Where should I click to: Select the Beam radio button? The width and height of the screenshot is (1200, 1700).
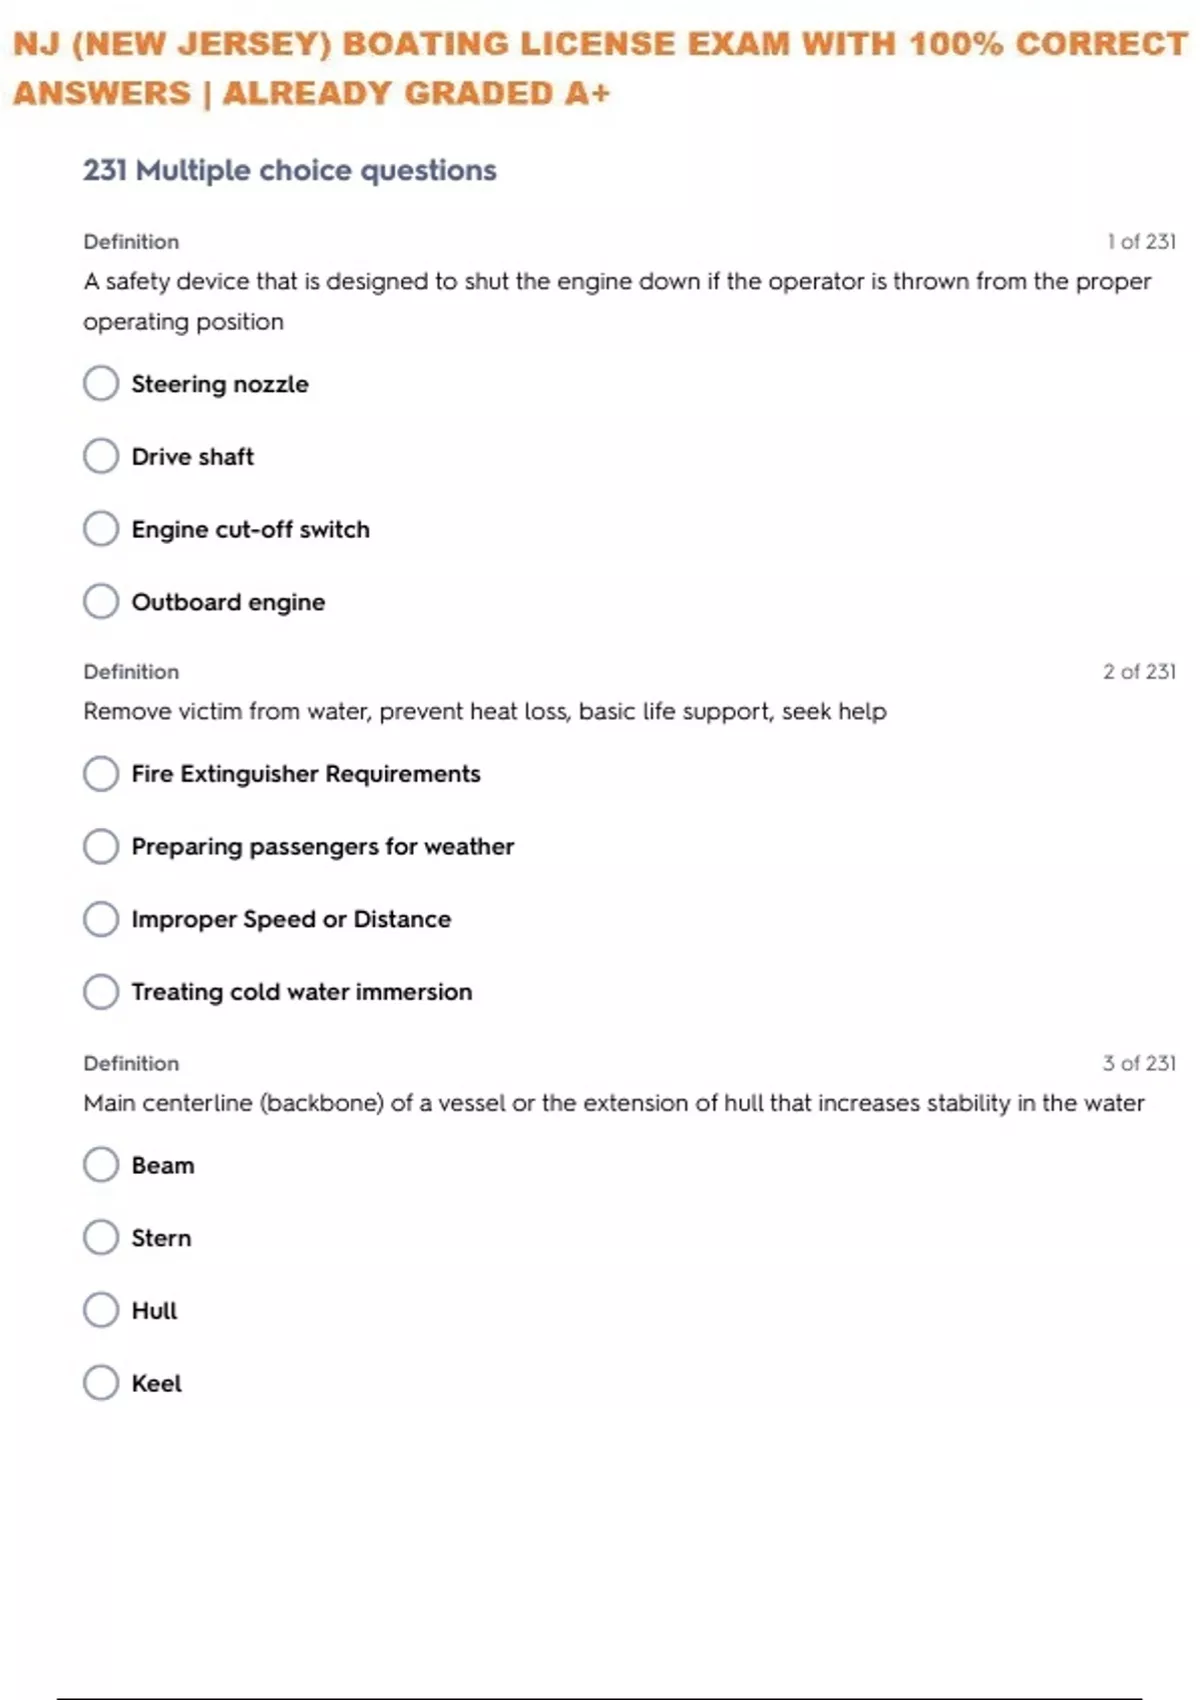click(x=101, y=1164)
